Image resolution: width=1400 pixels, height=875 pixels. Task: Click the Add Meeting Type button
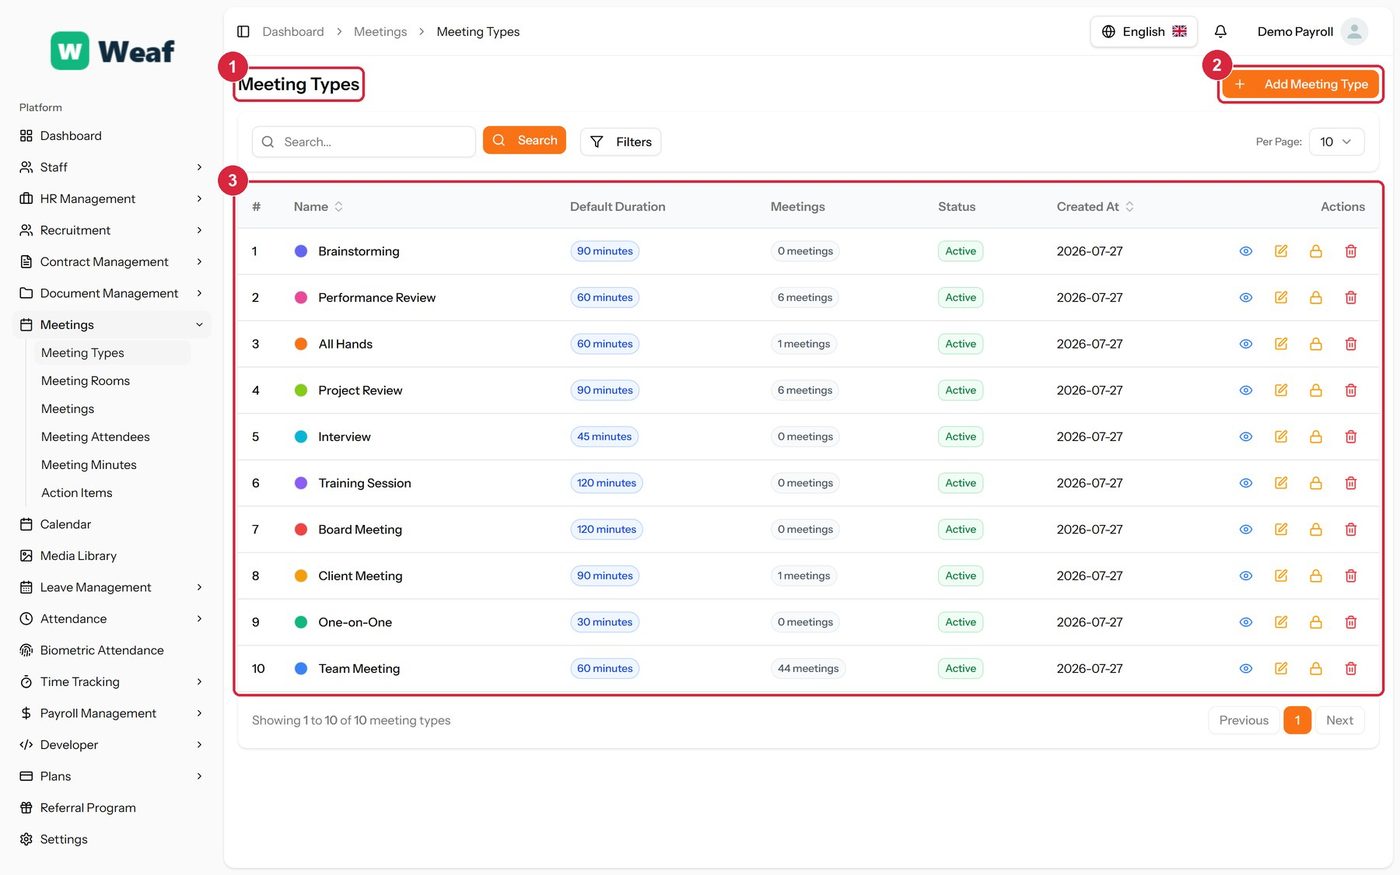(1301, 84)
